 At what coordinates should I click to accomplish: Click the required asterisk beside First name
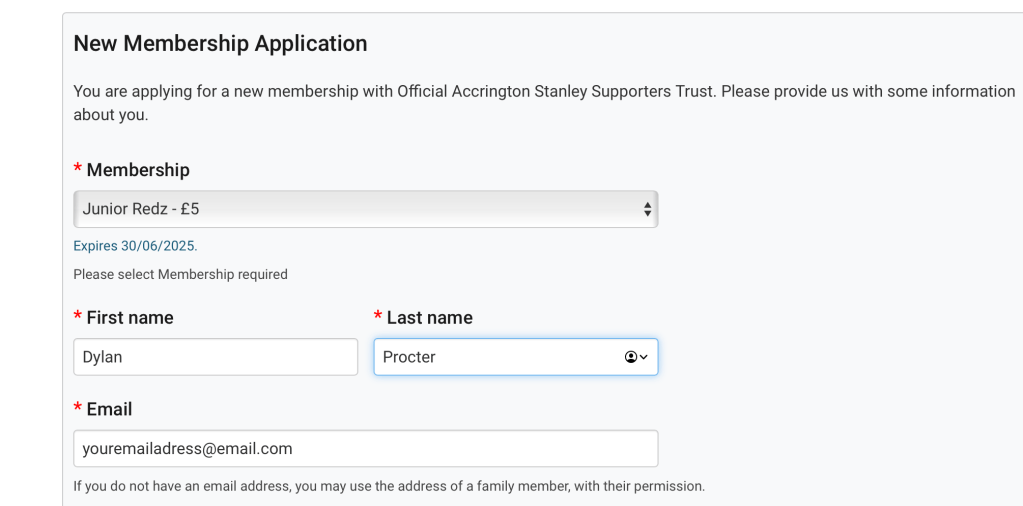78,318
